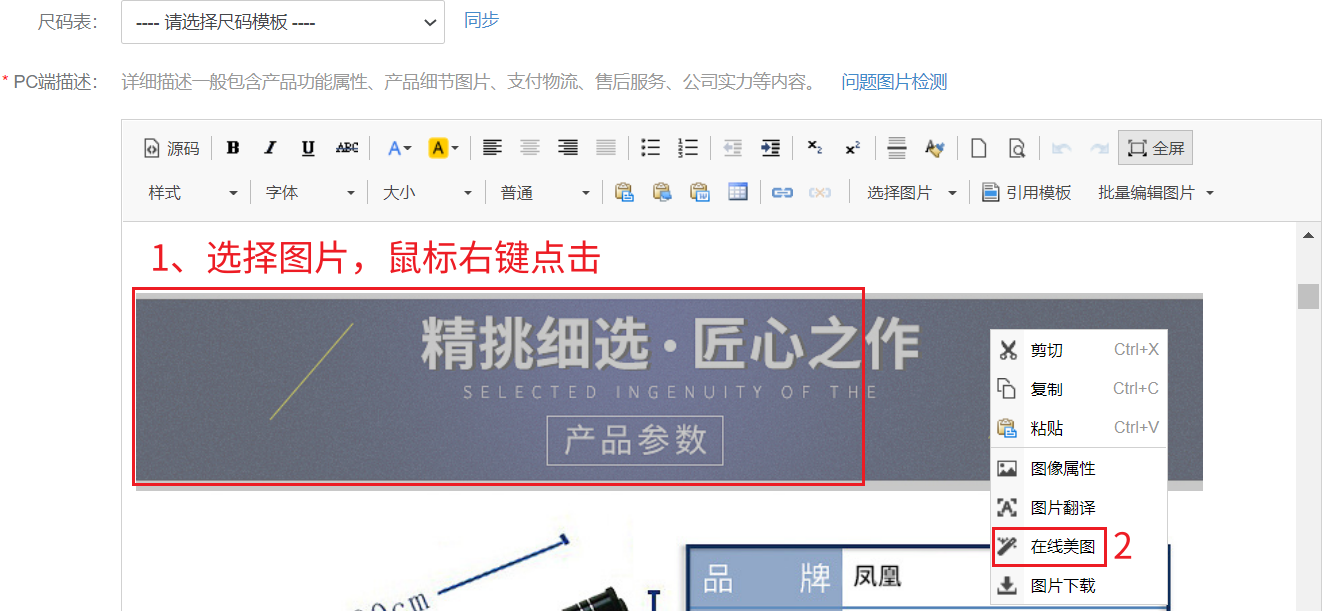Click the redo arrow
The image size is (1330, 611).
1099,148
